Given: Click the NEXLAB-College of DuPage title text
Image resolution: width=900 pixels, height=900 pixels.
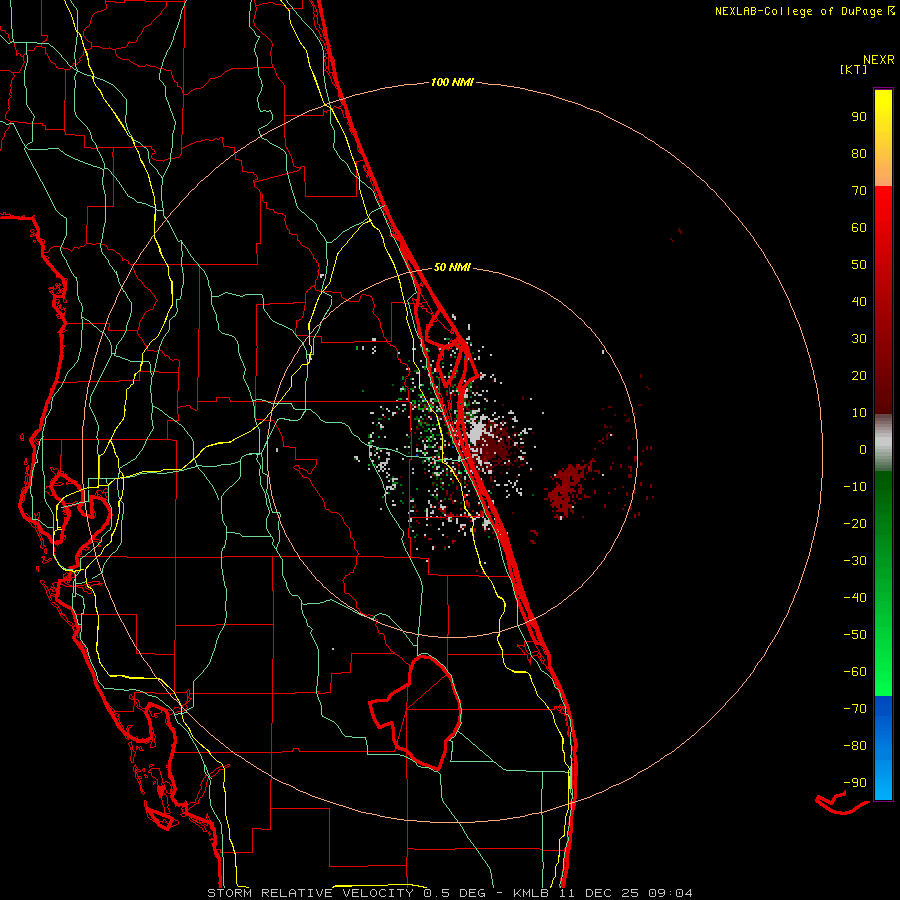Looking at the screenshot, I should (805, 11).
